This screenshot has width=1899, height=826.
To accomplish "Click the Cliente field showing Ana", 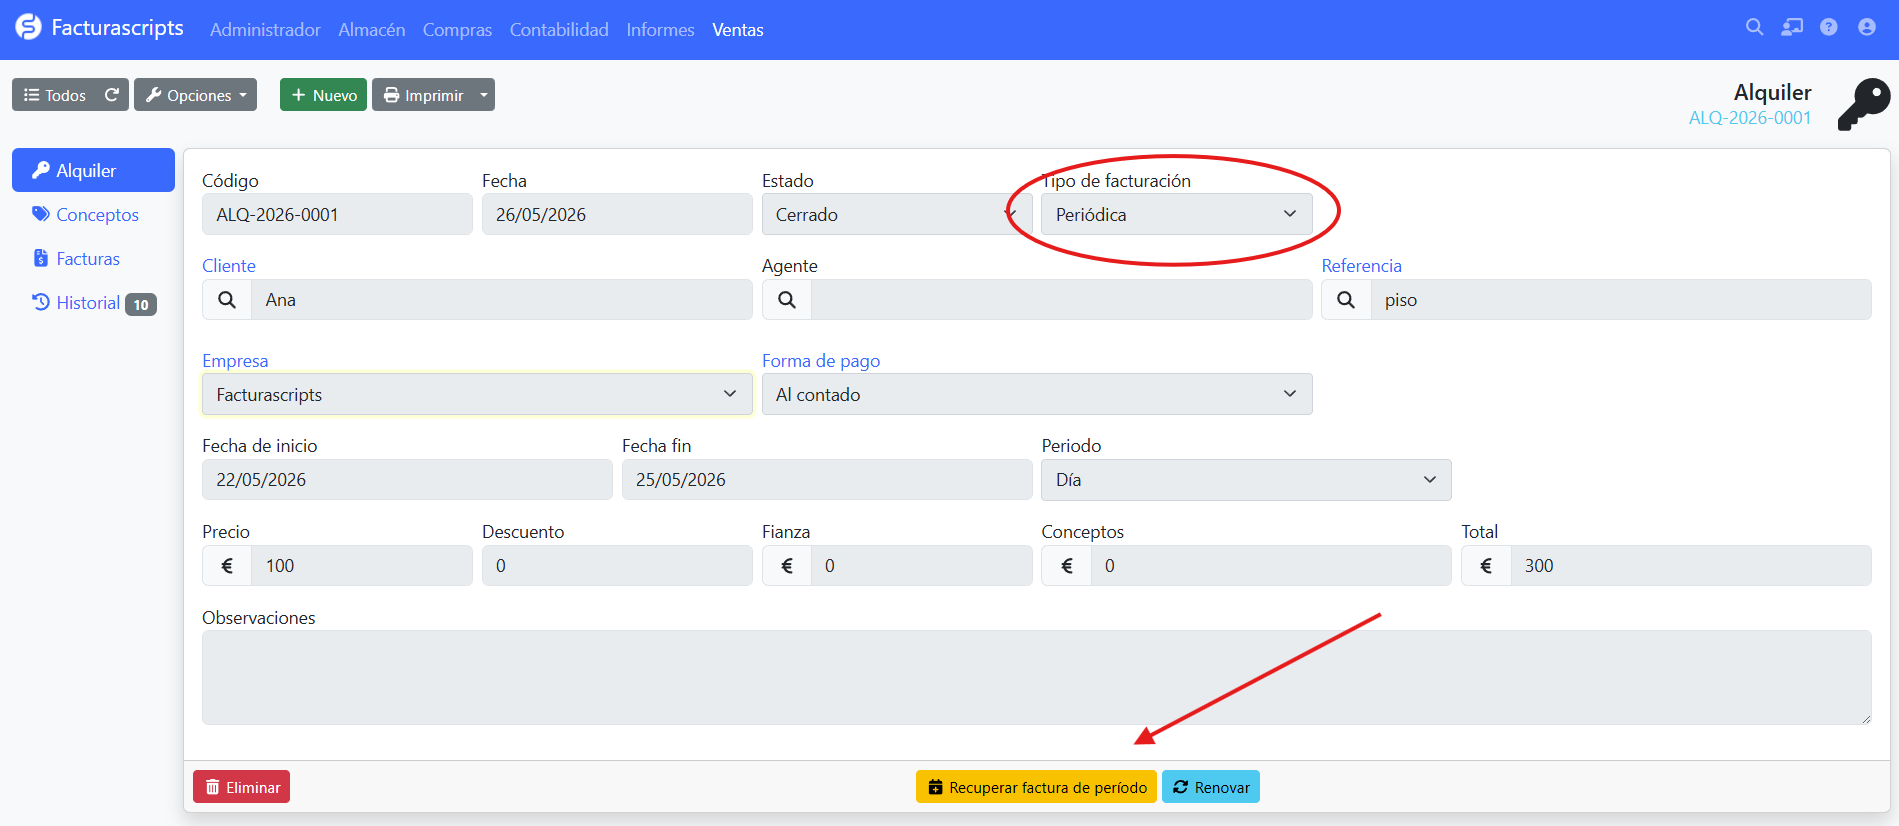I will [501, 300].
